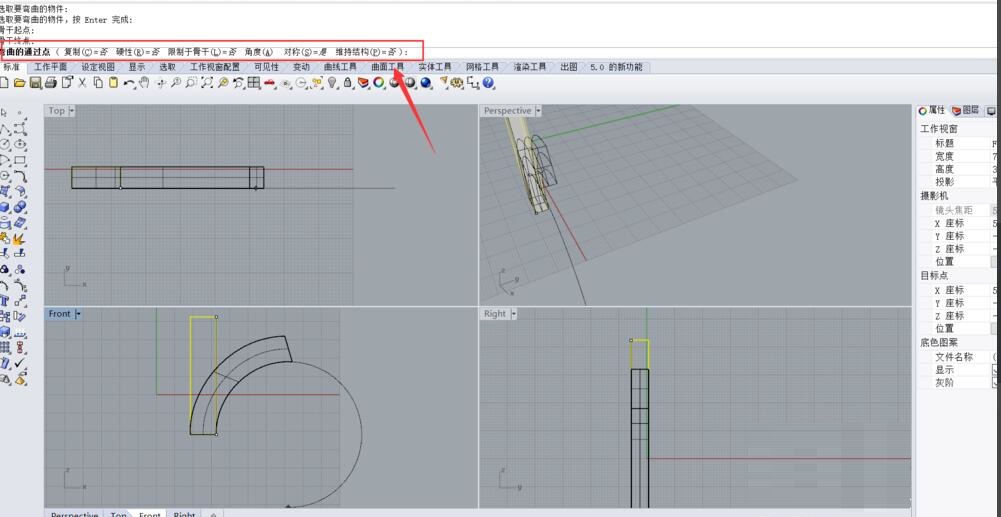Toggle the 显示 checkbox in properties
This screenshot has height=517, width=1001.
pyautogui.click(x=995, y=370)
